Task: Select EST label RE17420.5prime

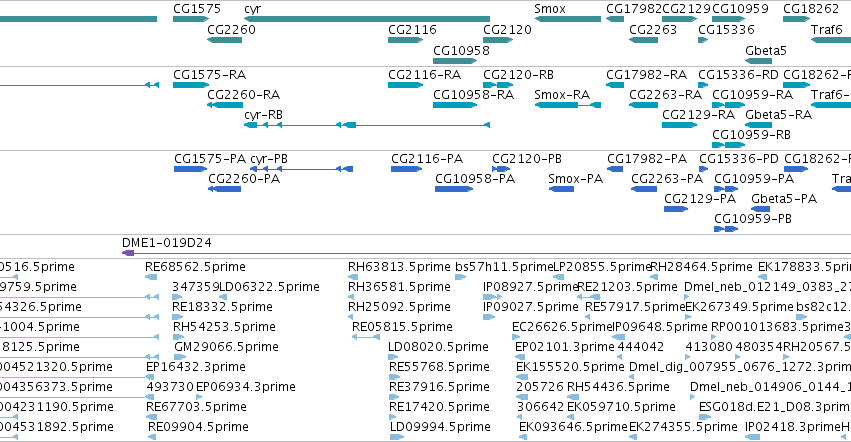Action: click(x=439, y=407)
